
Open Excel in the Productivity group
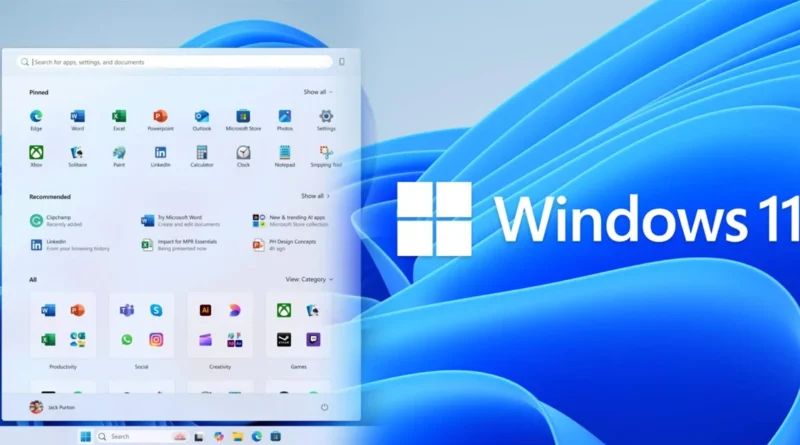point(48,339)
